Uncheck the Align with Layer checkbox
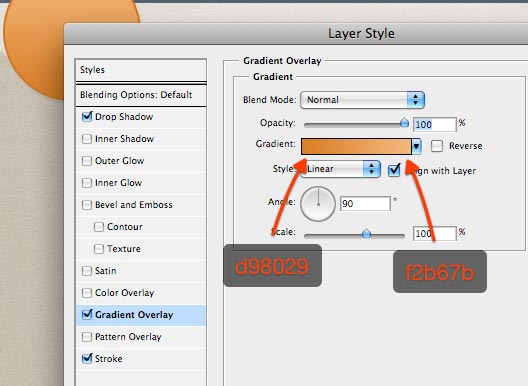This screenshot has width=528, height=386. tap(394, 170)
